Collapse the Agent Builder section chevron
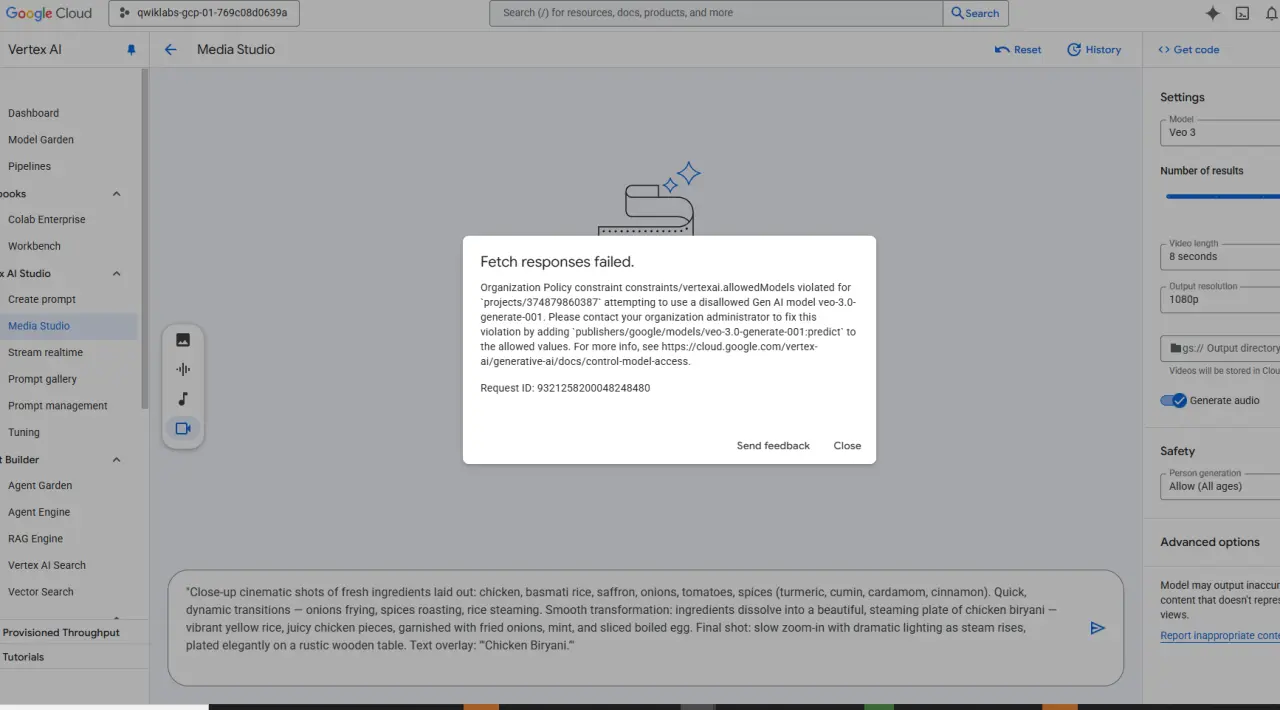Viewport: 1280px width, 710px height. pyautogui.click(x=116, y=460)
